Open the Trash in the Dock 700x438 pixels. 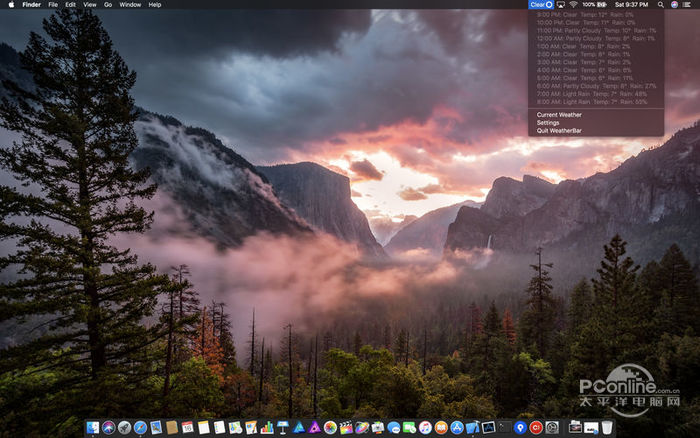click(x=607, y=427)
